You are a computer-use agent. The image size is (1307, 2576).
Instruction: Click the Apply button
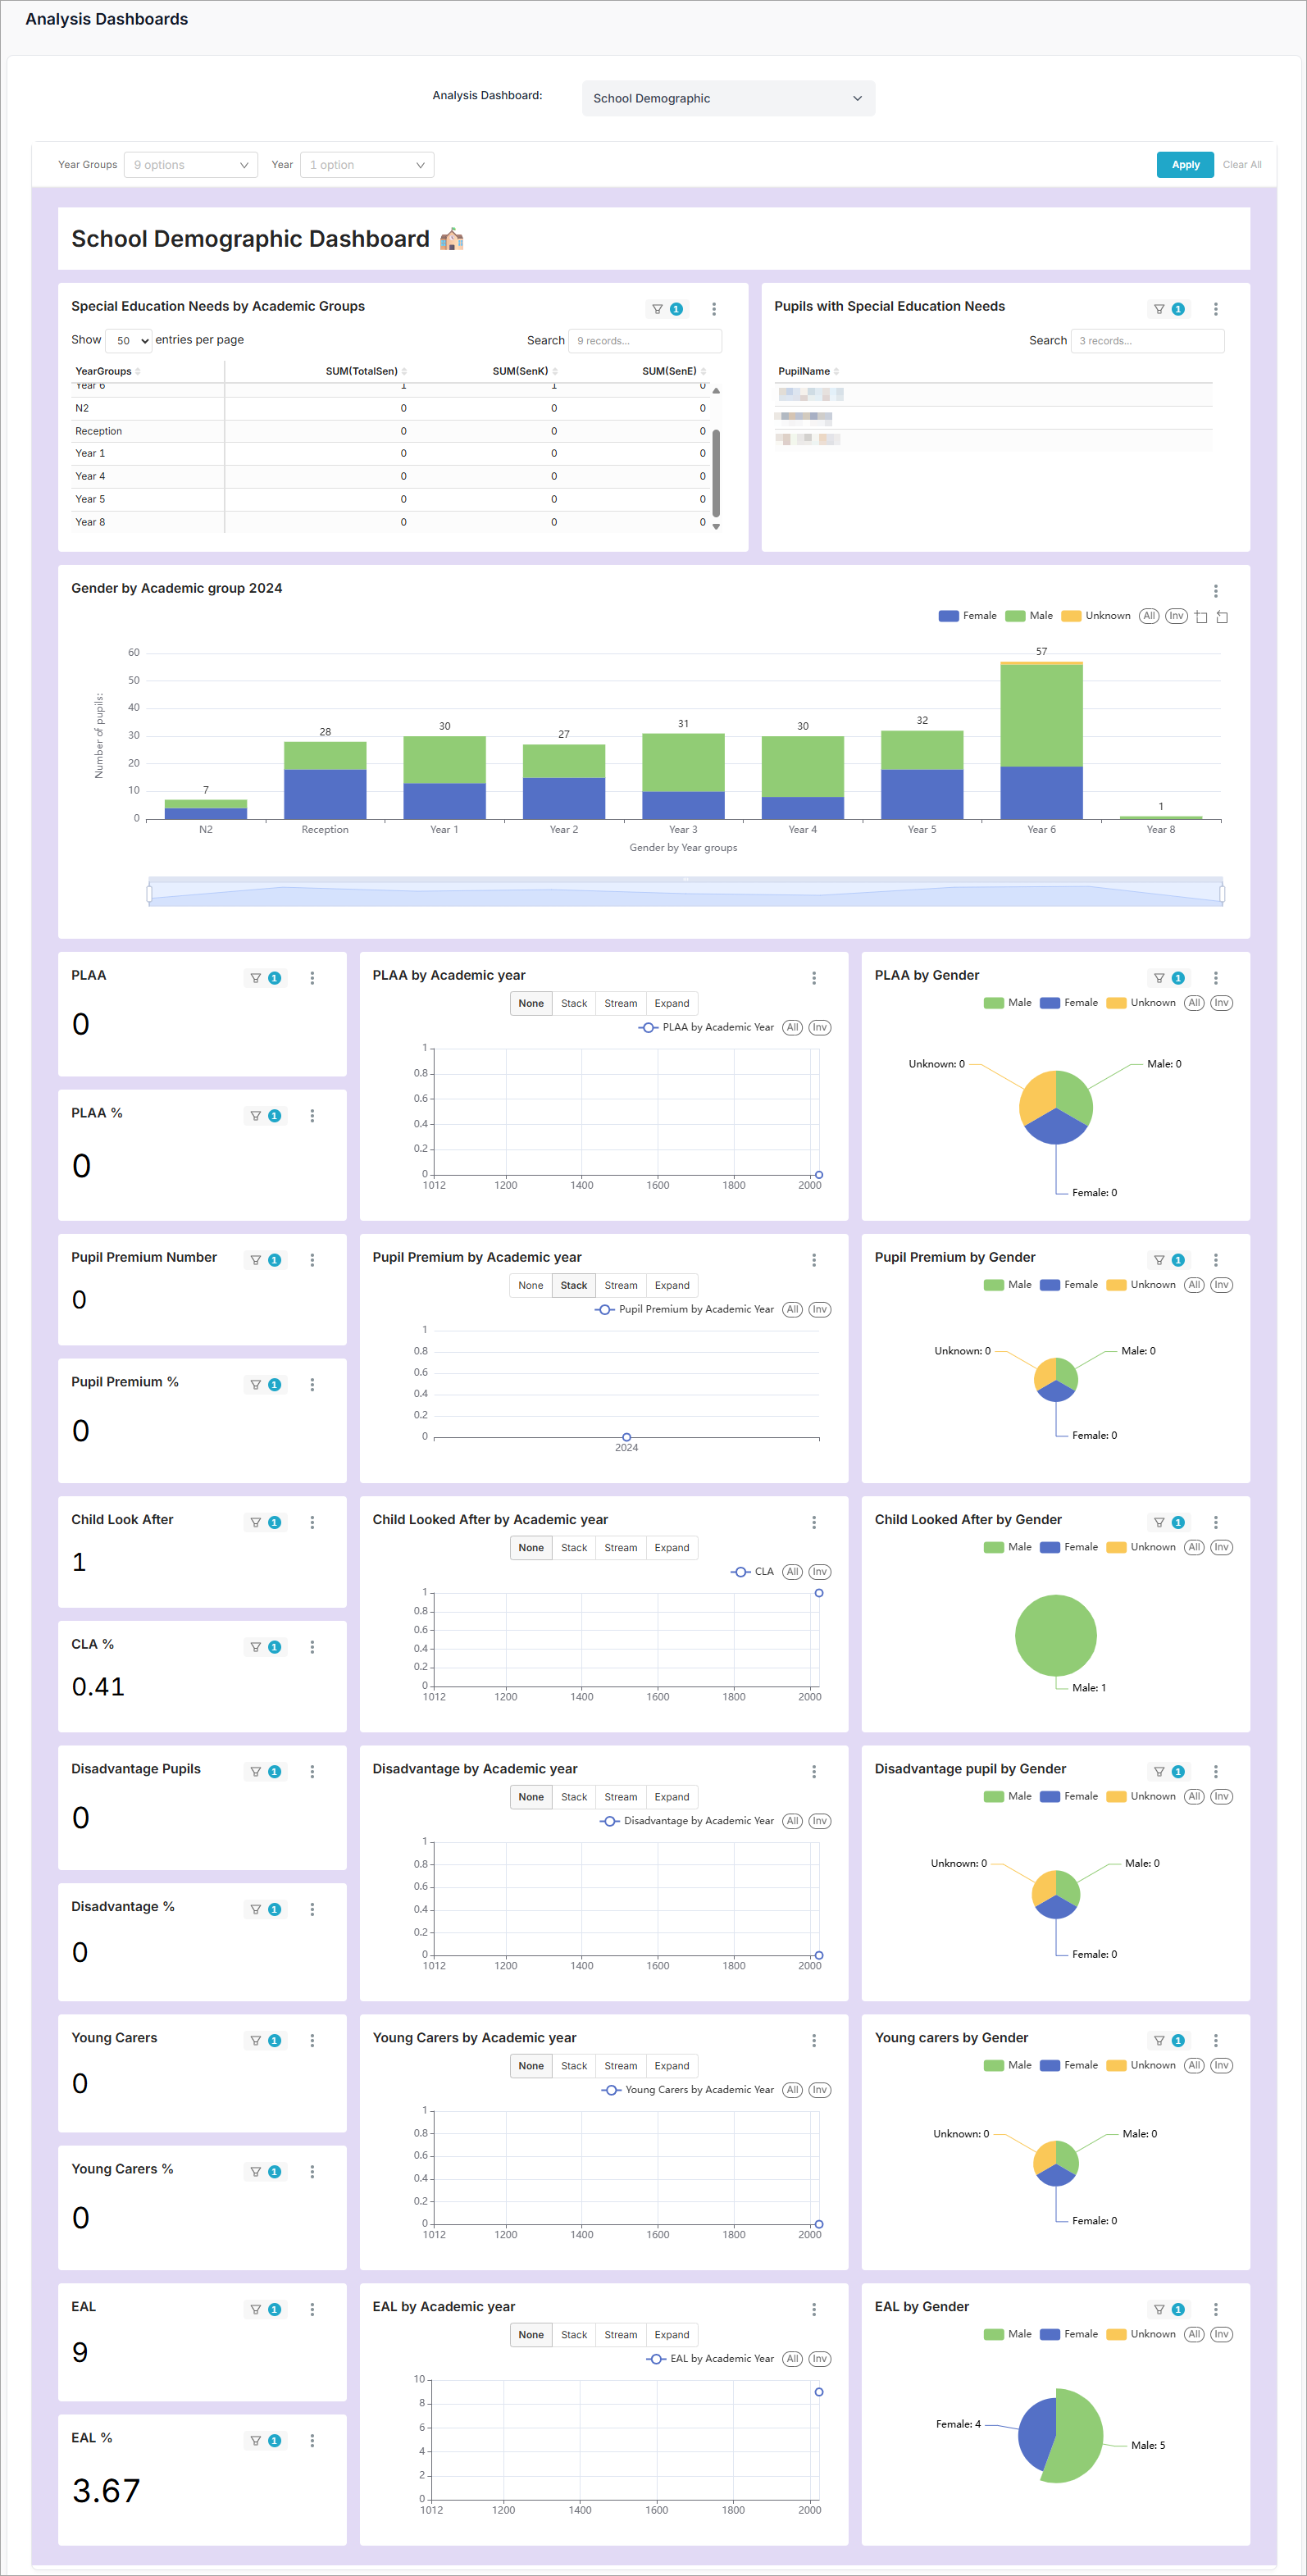[1184, 165]
